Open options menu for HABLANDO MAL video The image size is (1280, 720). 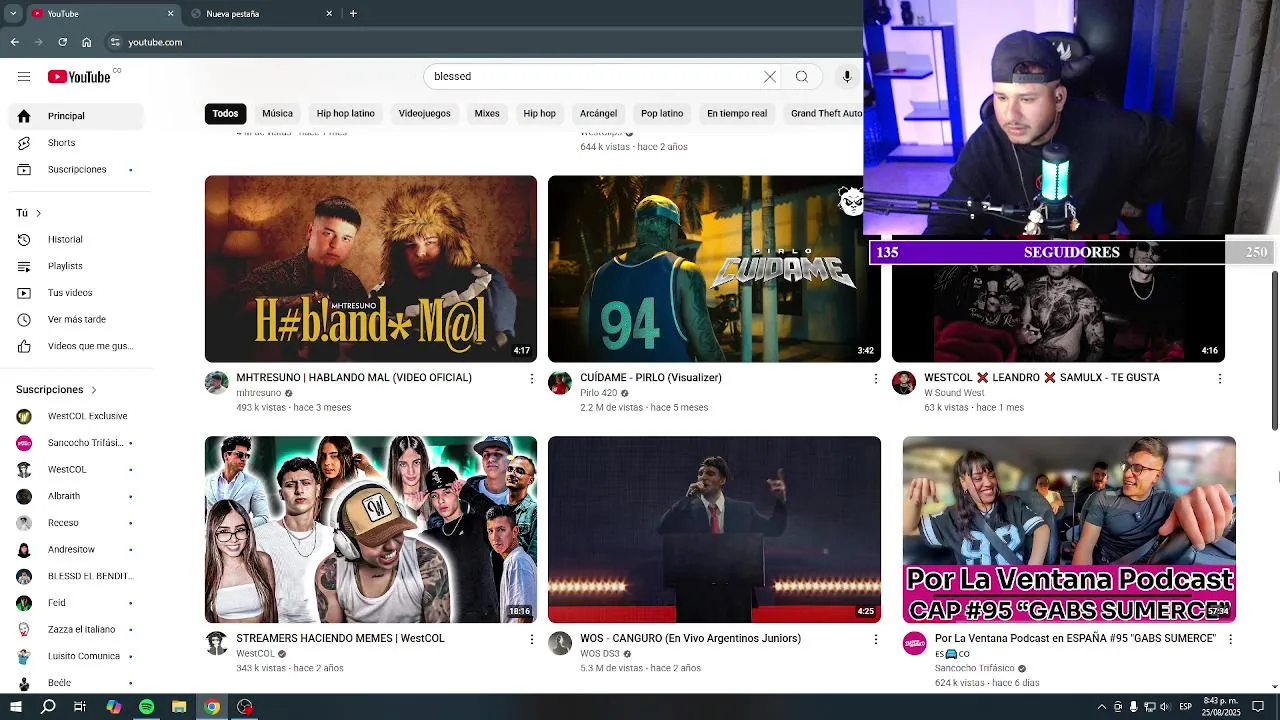(532, 379)
